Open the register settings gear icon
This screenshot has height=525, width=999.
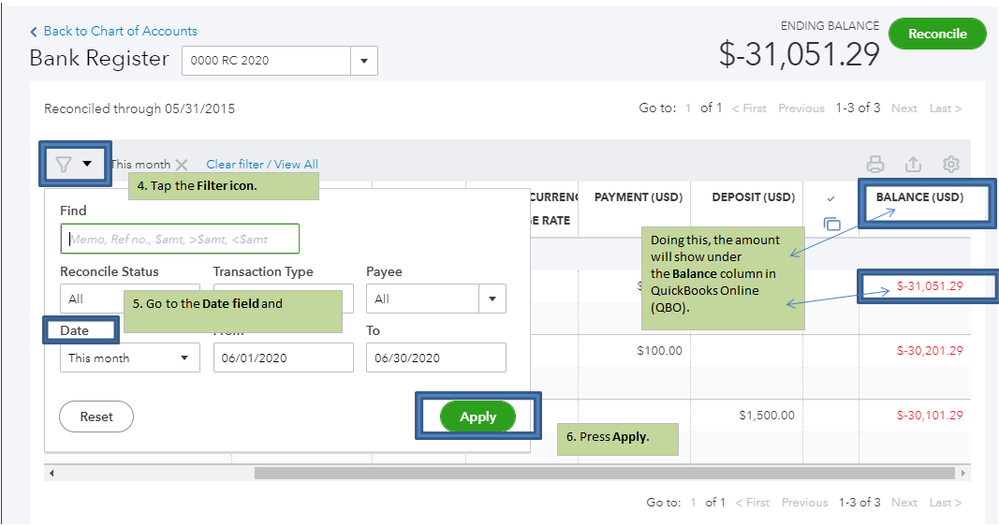(x=951, y=164)
